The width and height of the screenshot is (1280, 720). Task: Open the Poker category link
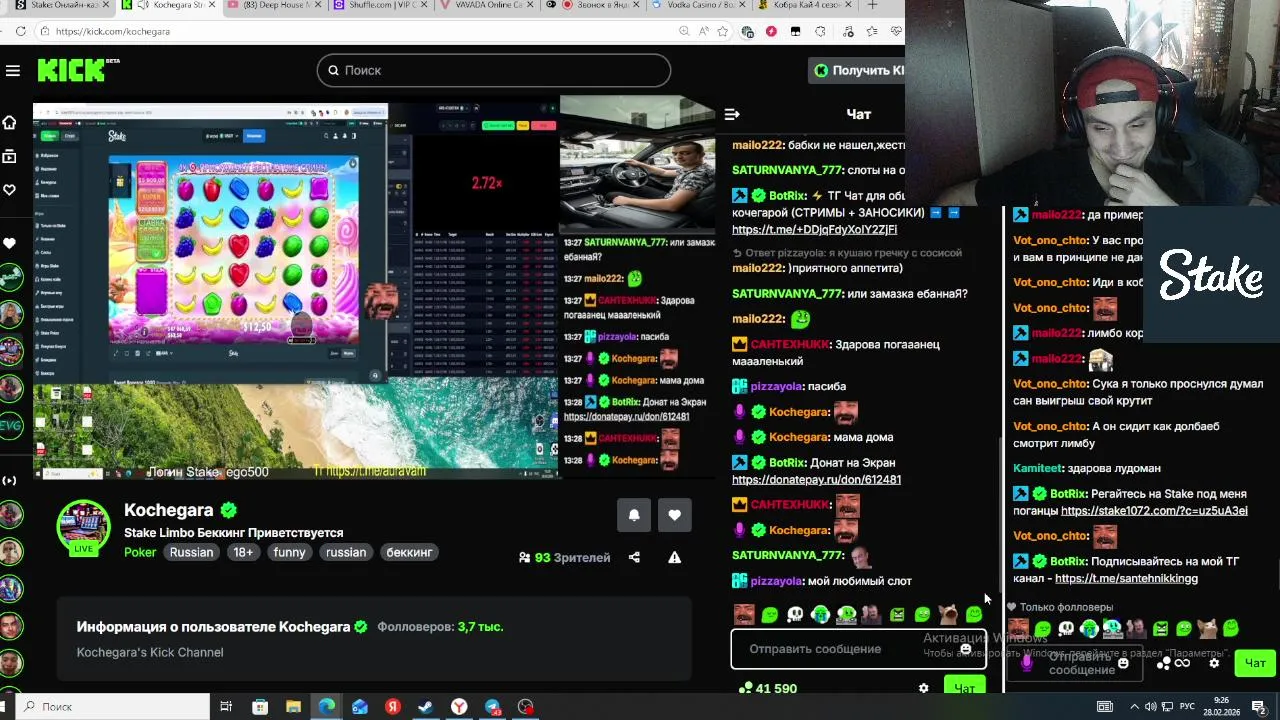click(140, 552)
